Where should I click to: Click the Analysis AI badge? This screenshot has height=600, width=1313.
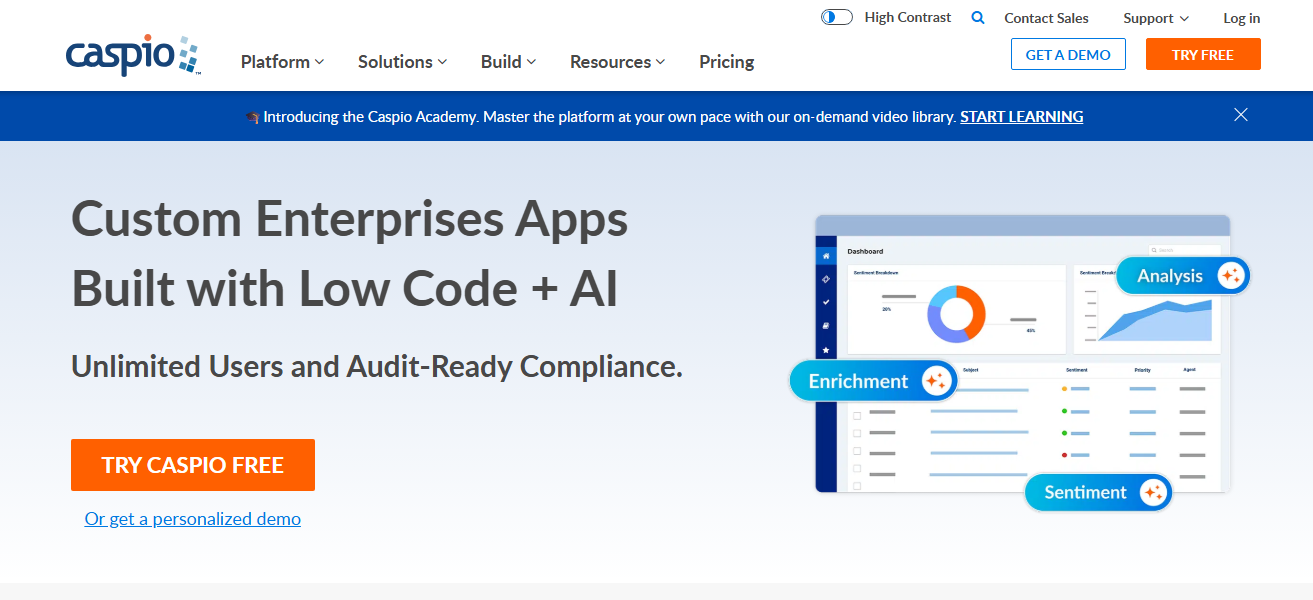[x=1183, y=276]
